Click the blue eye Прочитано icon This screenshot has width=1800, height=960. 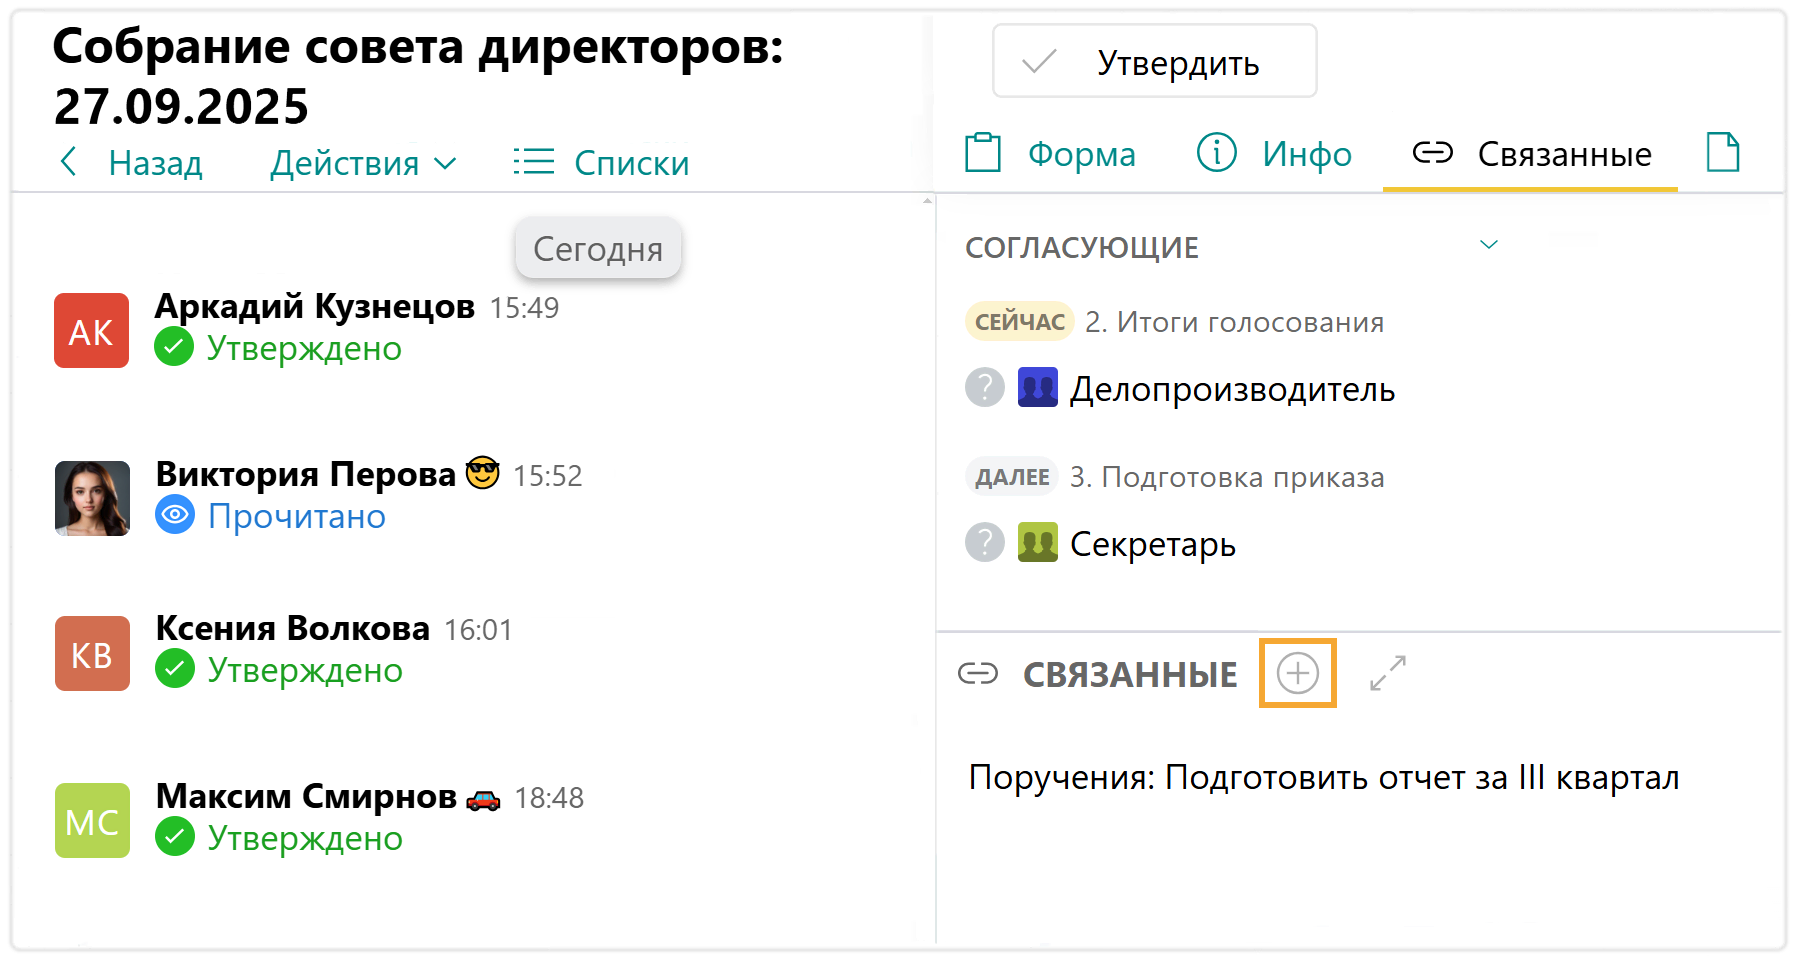pyautogui.click(x=175, y=515)
